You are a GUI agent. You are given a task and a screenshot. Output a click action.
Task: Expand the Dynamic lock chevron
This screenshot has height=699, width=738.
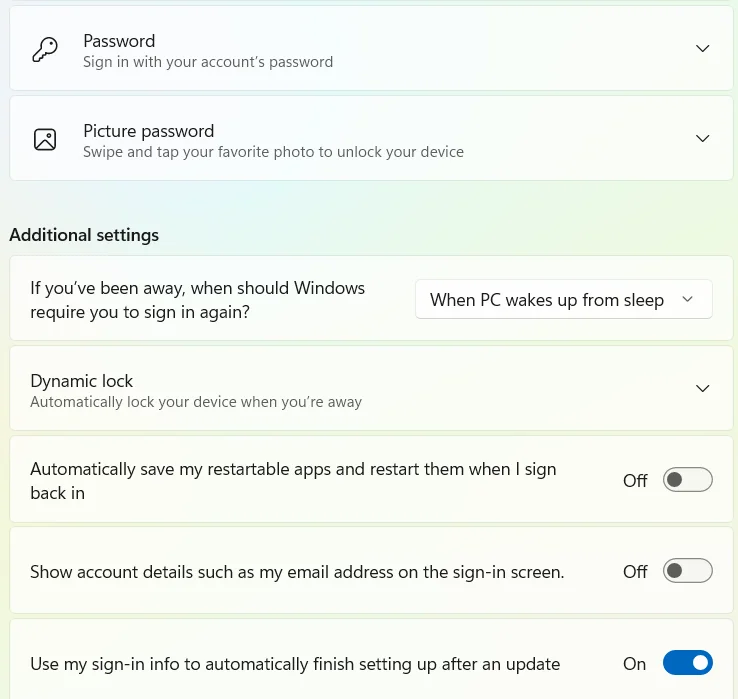coord(702,388)
